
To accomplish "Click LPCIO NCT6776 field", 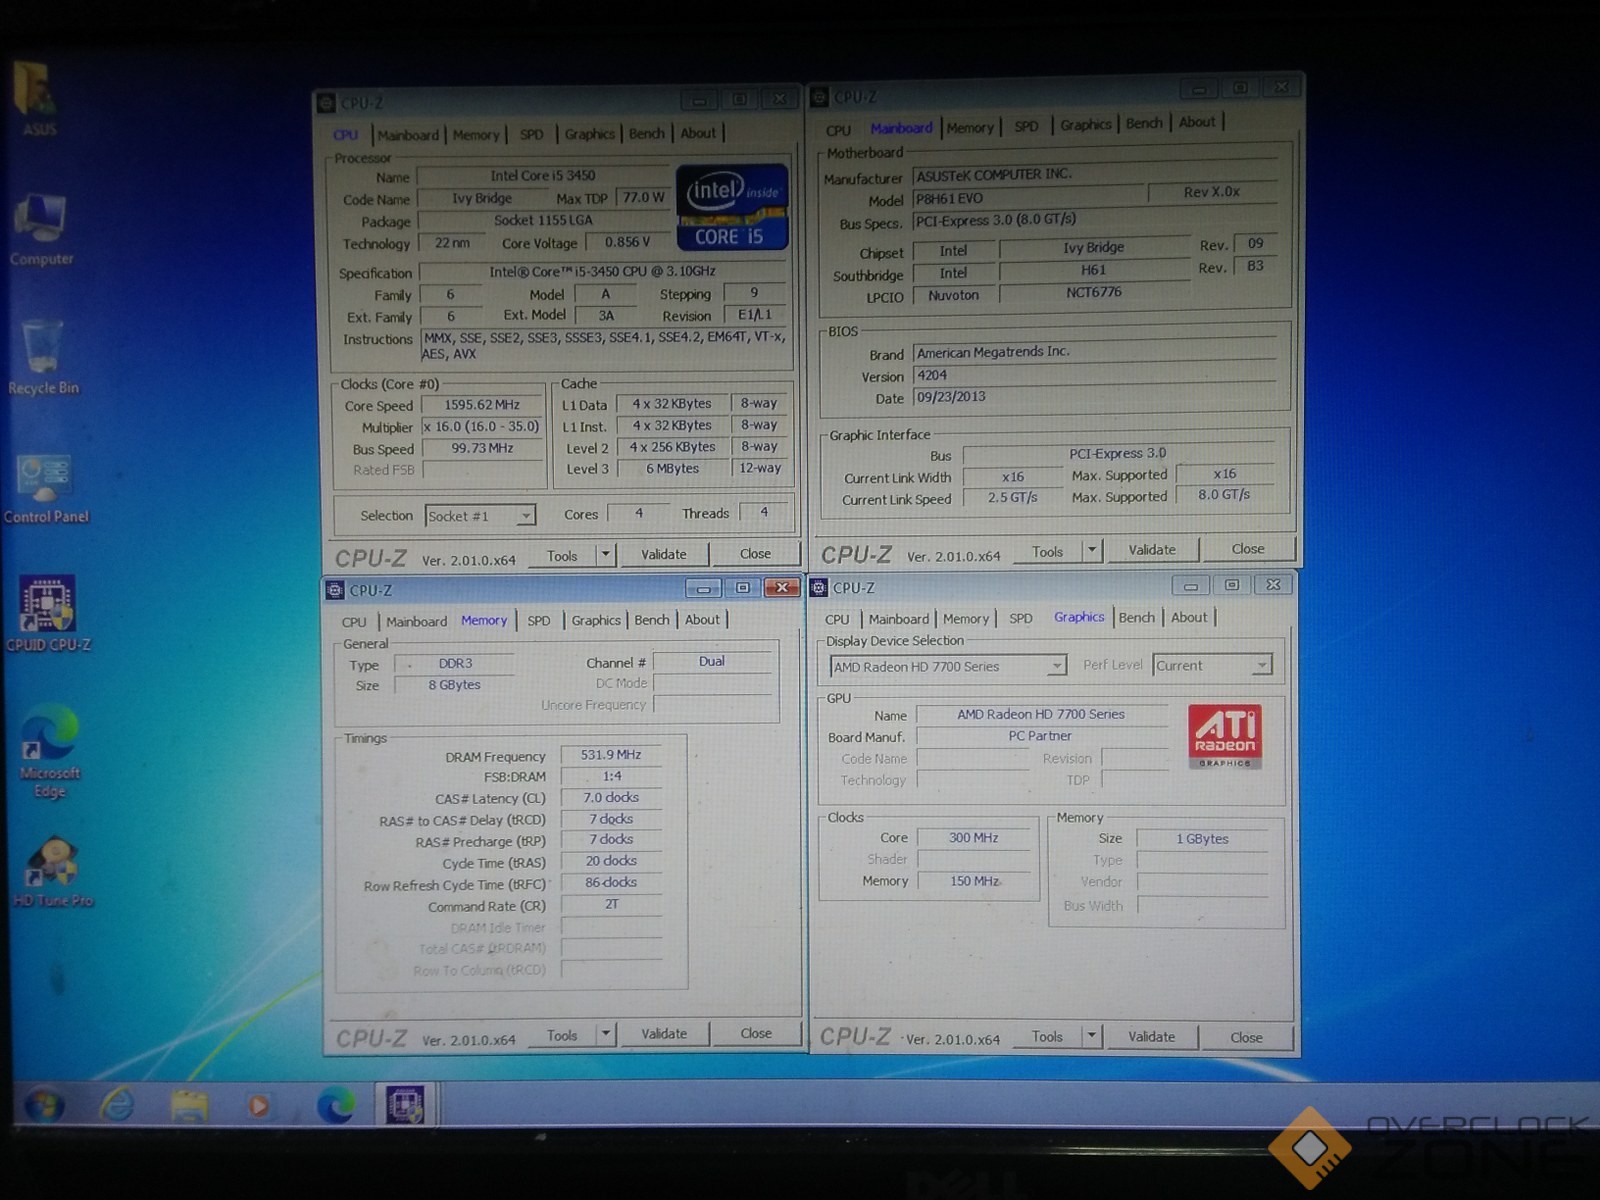I will pyautogui.click(x=1093, y=293).
